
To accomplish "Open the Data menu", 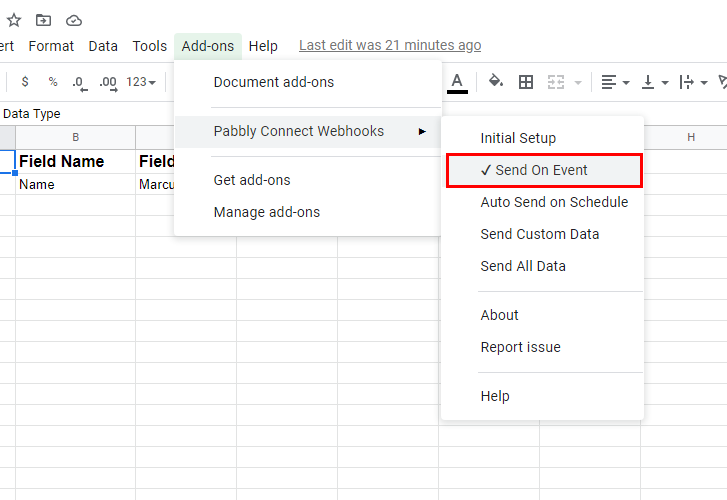I will pyautogui.click(x=103, y=46).
